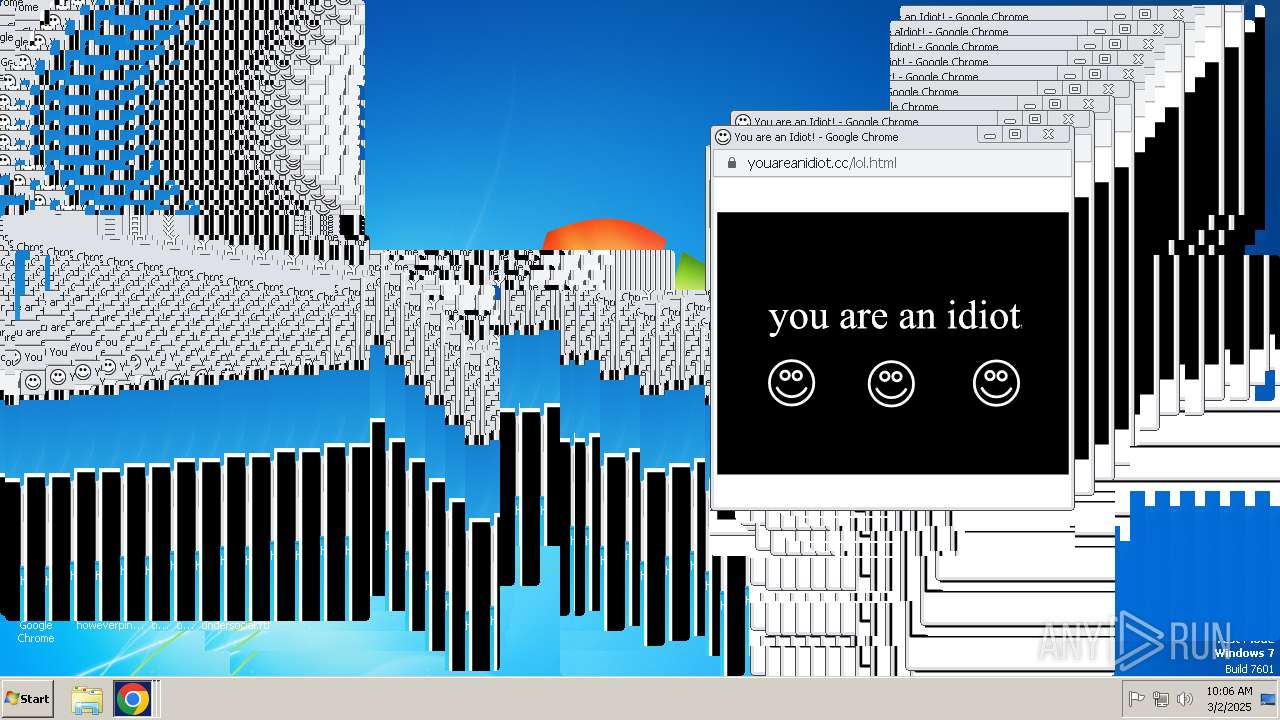Maximize the window titled 'aIdiot! - Google Chrome'
1280x720 pixels.
click(x=1125, y=30)
